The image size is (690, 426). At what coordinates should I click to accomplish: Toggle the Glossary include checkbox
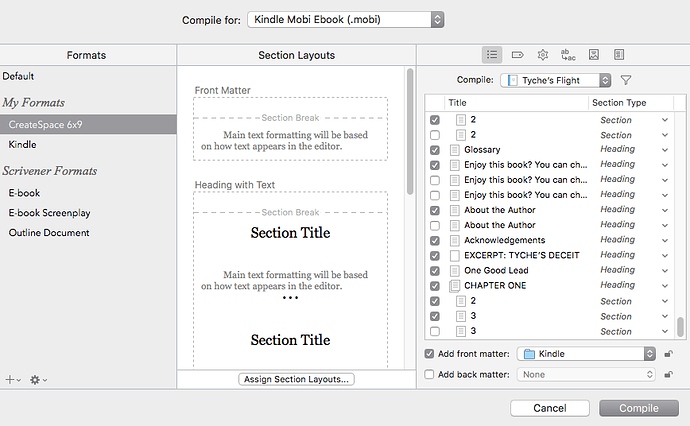[435, 150]
